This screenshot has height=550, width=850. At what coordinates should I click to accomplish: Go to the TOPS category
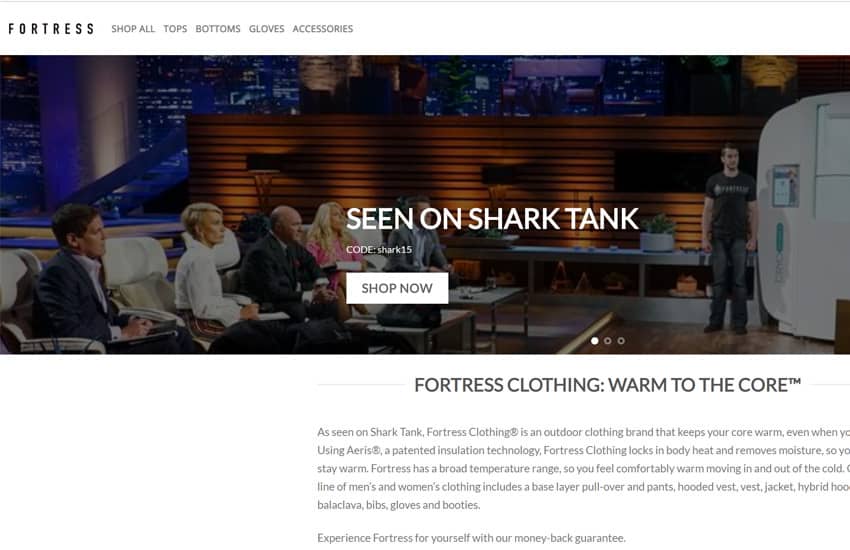tap(175, 29)
